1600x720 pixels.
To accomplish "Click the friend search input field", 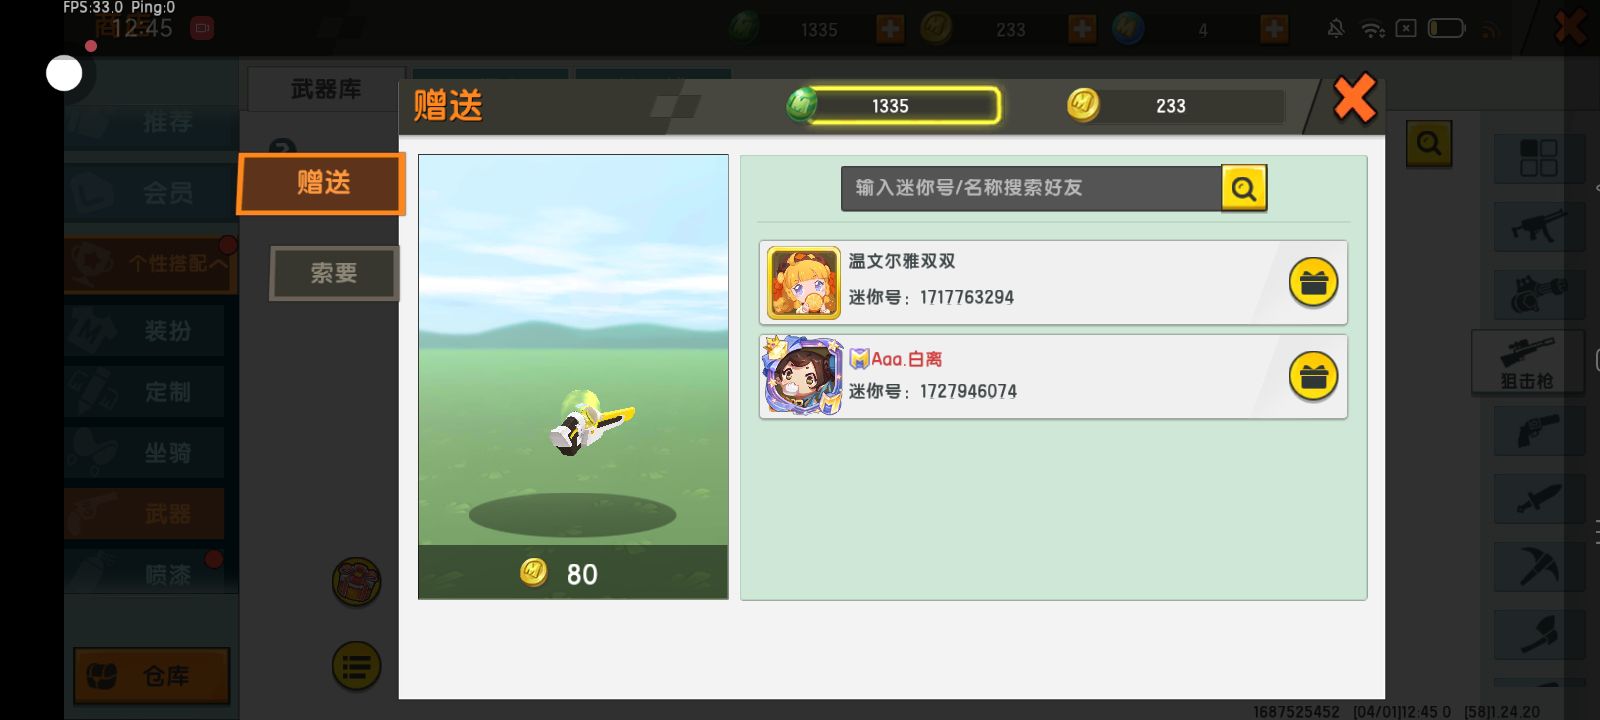I will tap(1031, 188).
